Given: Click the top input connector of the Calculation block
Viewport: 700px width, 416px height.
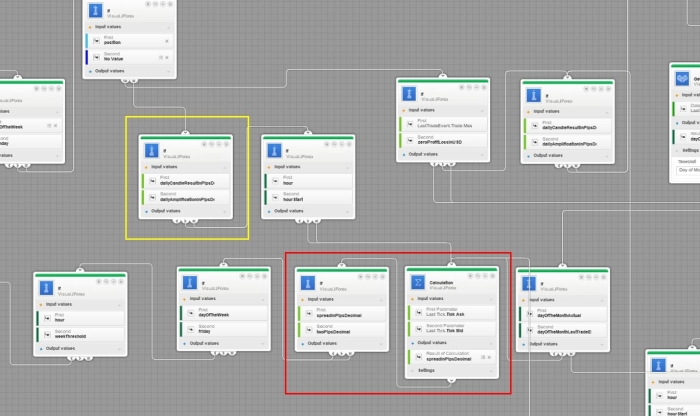Looking at the screenshot, I should pos(451,265).
